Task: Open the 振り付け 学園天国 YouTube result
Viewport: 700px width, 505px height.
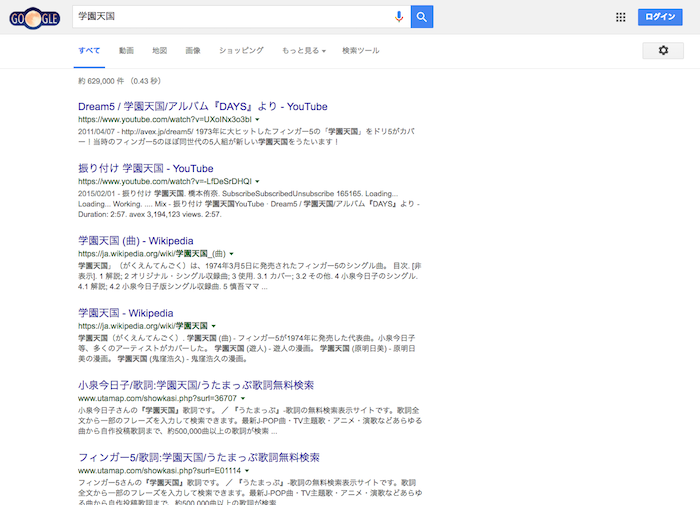Action: 145,168
